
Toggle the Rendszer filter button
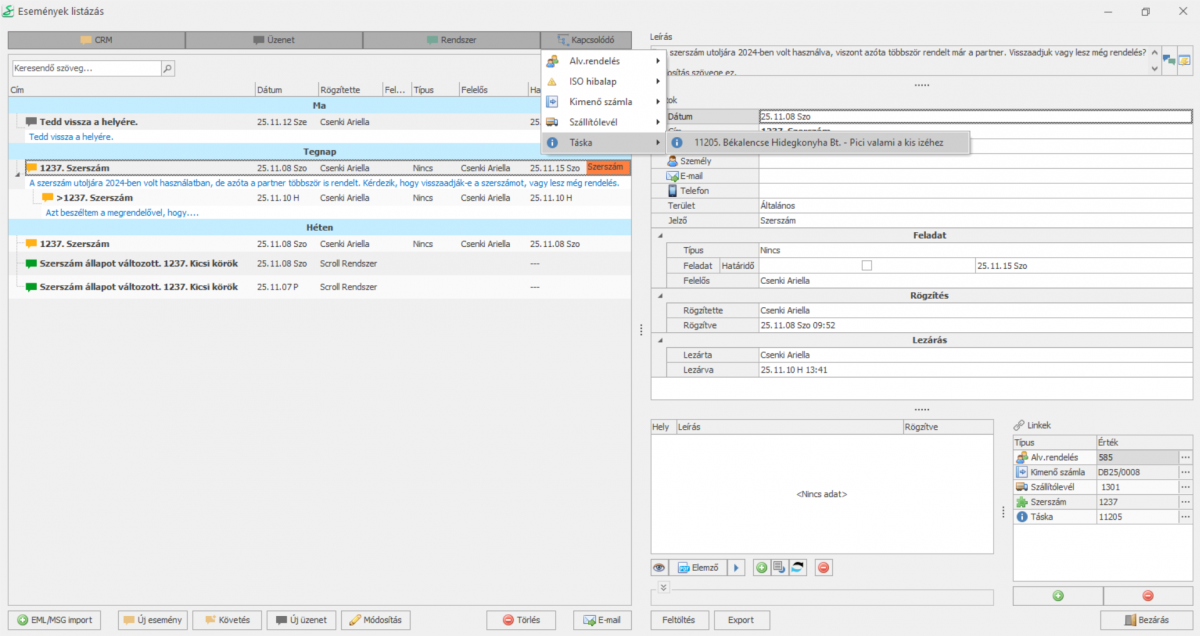pyautogui.click(x=451, y=40)
